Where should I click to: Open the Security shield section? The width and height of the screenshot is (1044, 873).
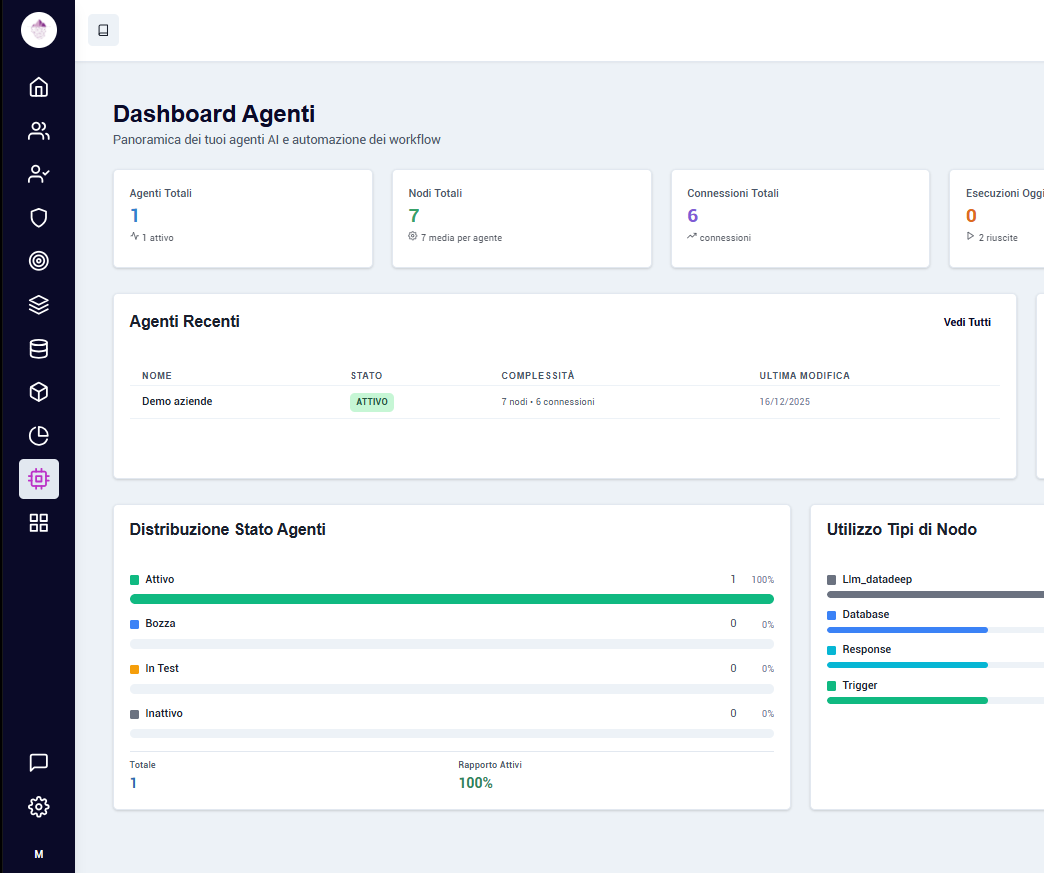38,217
